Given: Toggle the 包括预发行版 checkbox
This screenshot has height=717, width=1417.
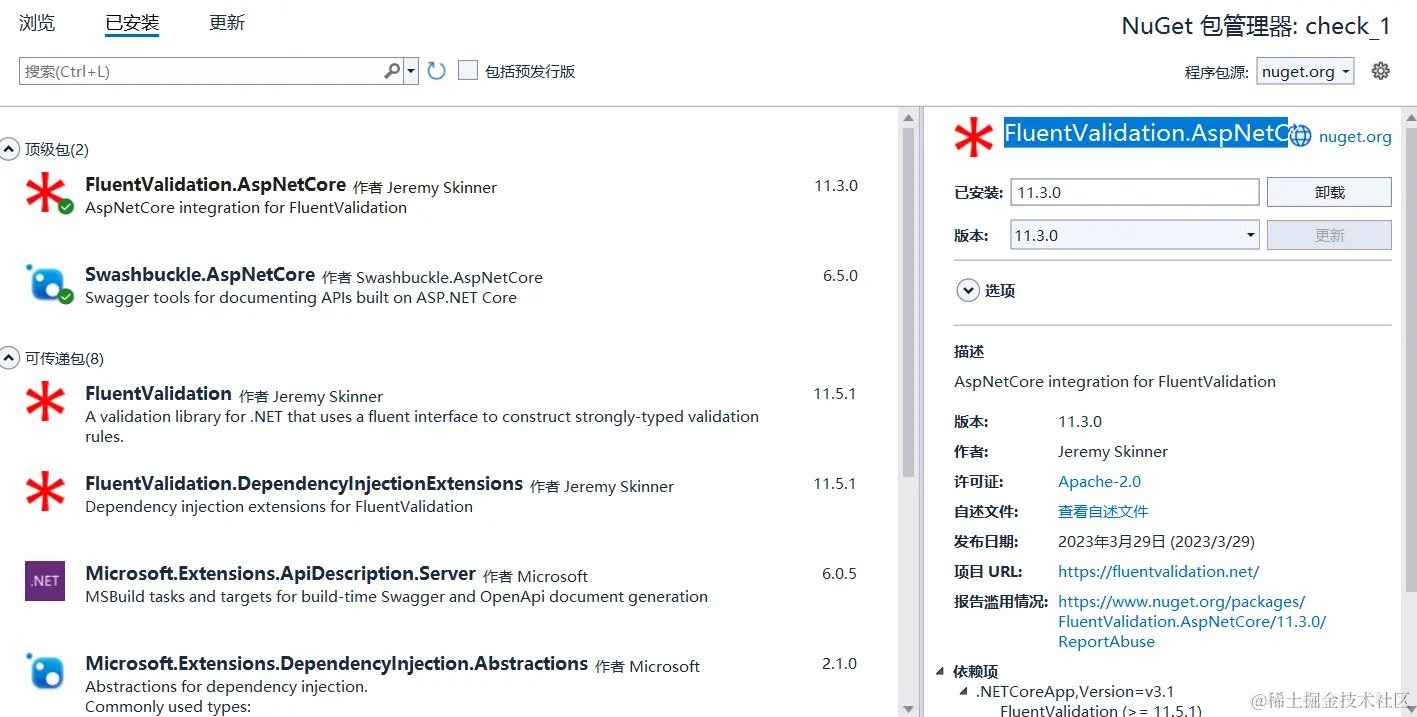Looking at the screenshot, I should 468,70.
